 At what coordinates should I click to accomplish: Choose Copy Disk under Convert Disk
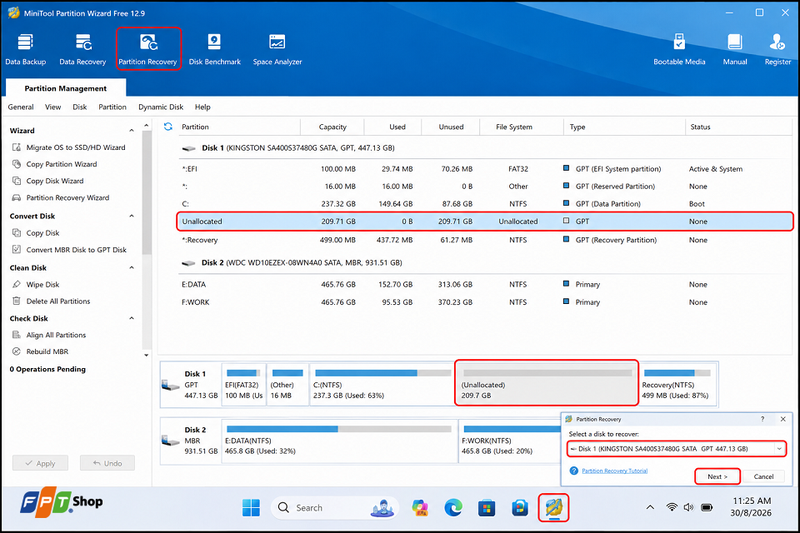(x=36, y=233)
